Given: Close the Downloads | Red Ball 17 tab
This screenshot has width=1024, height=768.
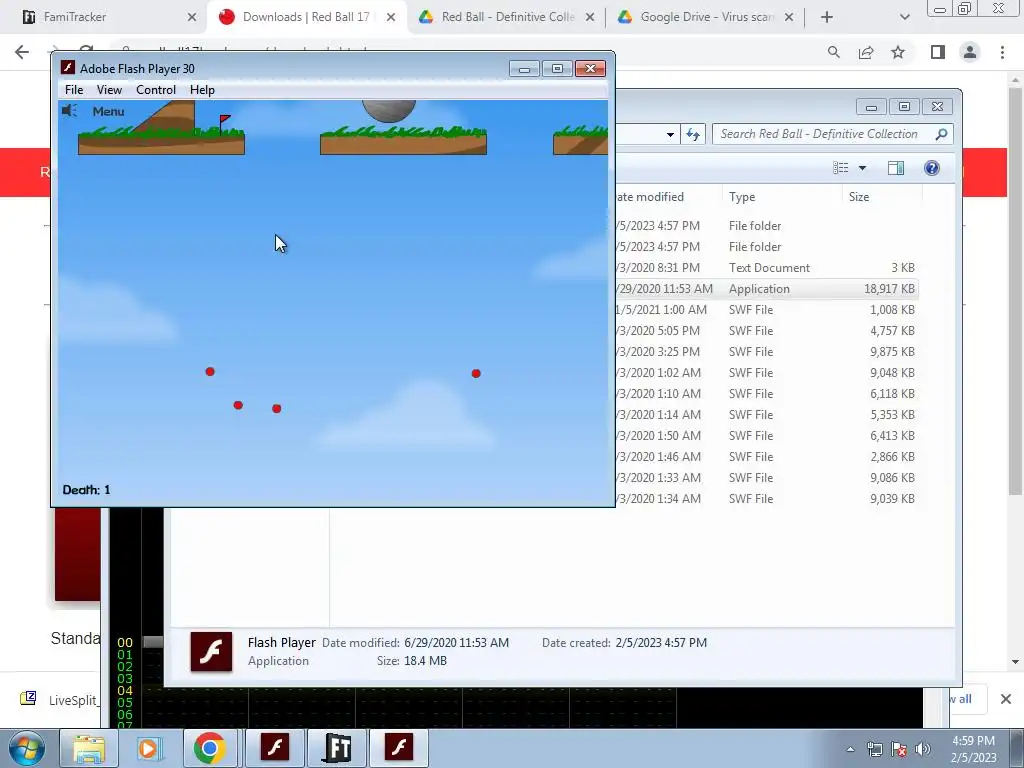Looking at the screenshot, I should 391,17.
